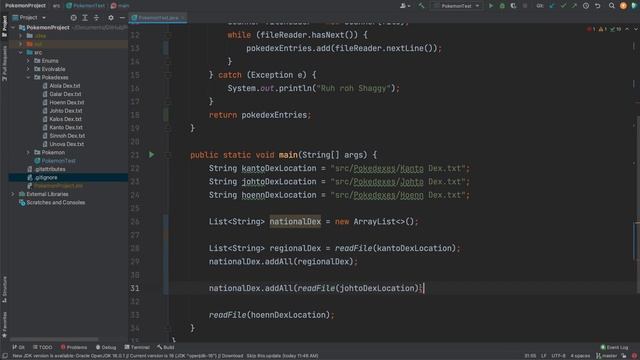Select Johto Dex.txt file

(x=62, y=111)
